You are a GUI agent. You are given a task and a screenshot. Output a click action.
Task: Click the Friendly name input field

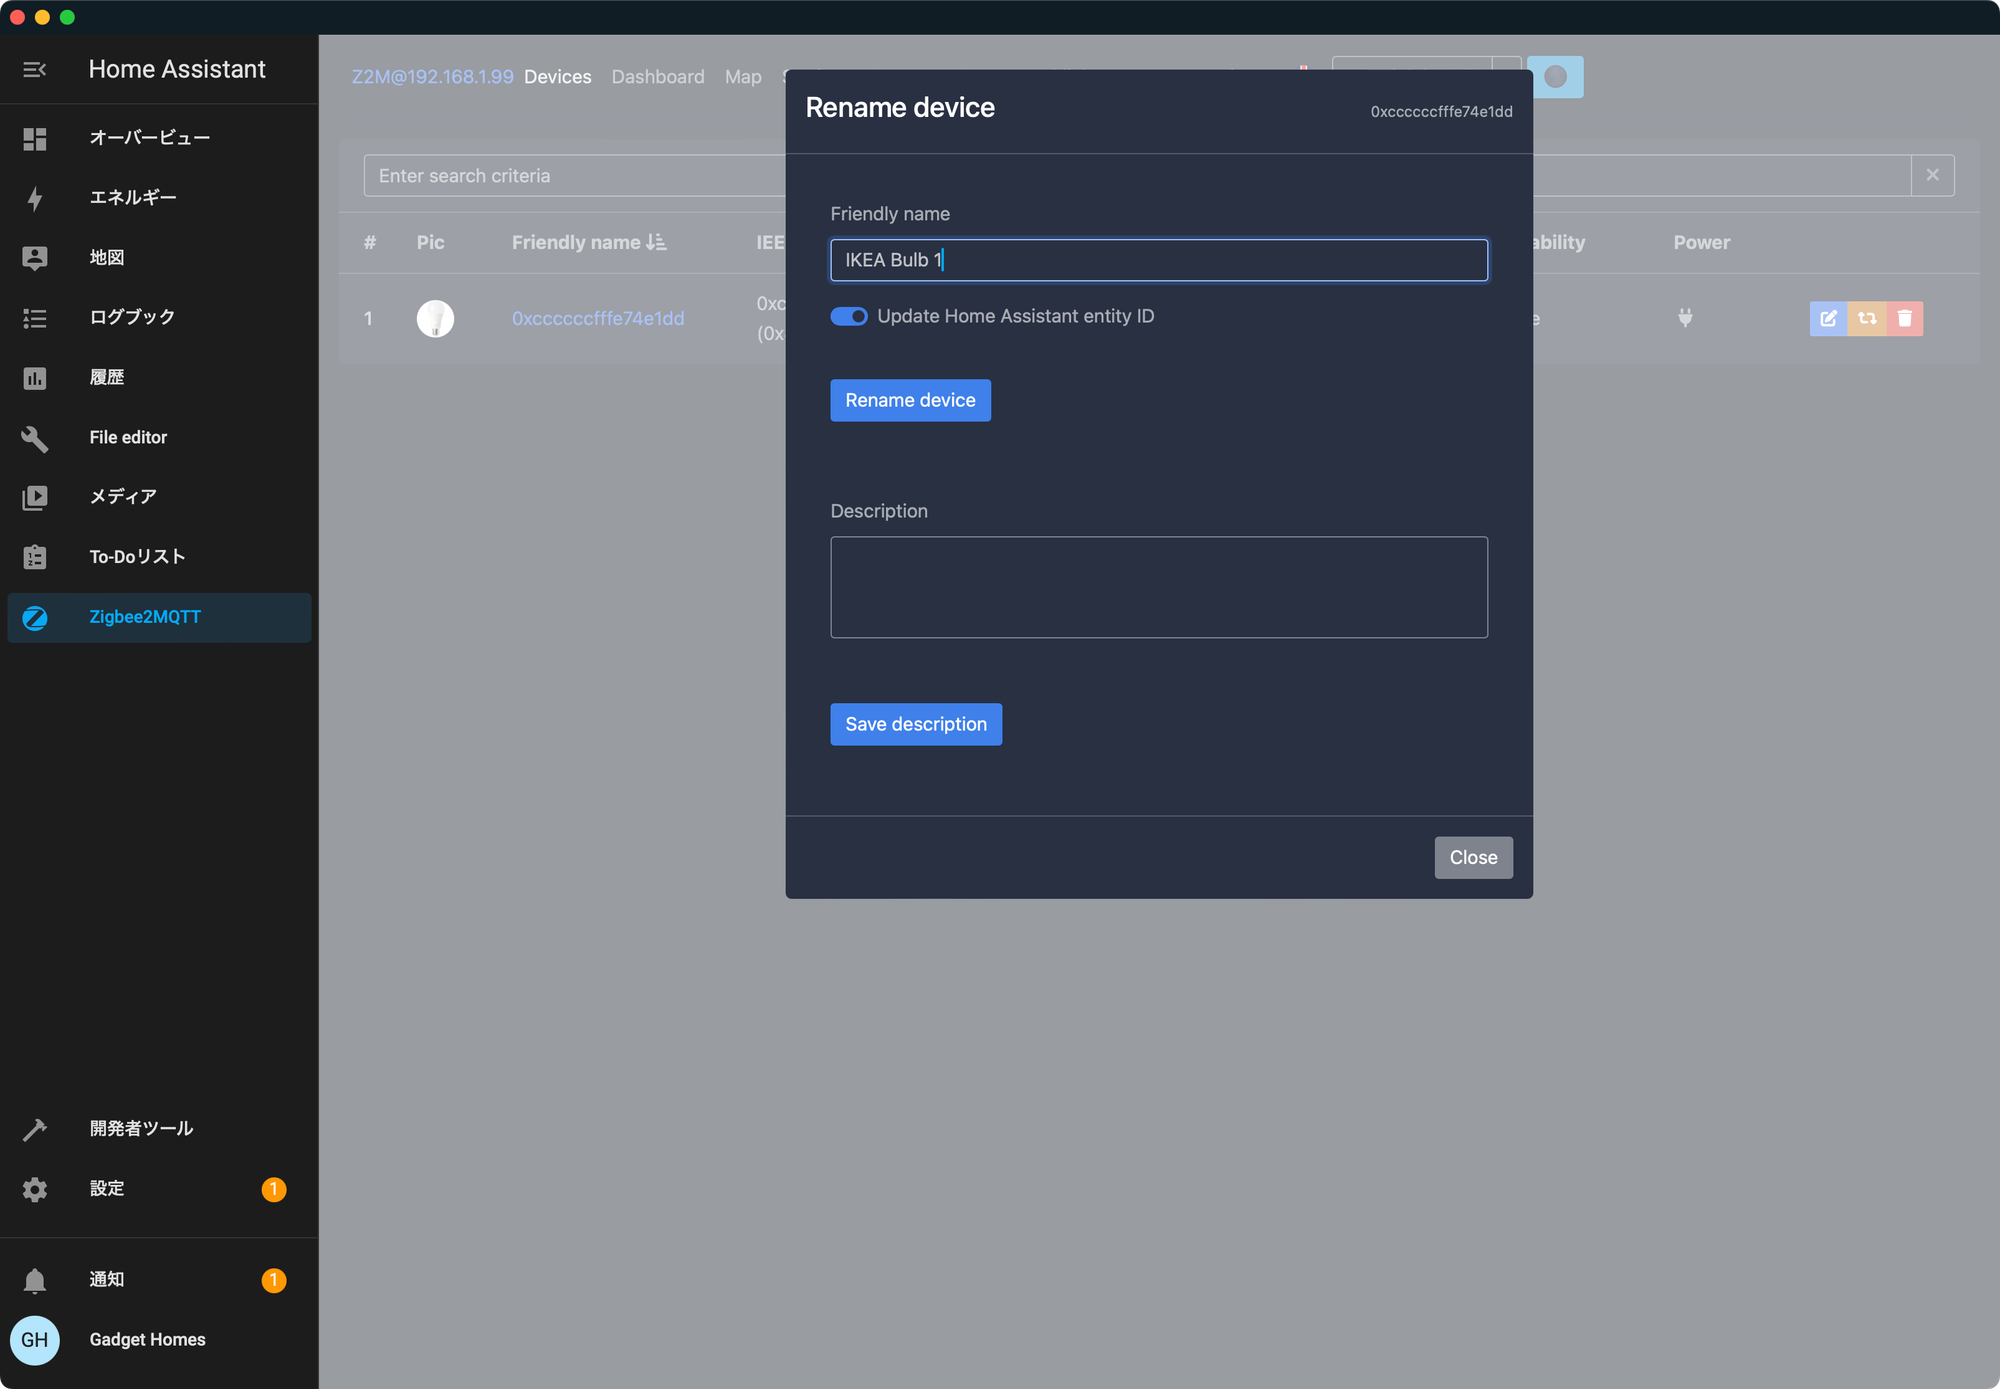point(1158,258)
